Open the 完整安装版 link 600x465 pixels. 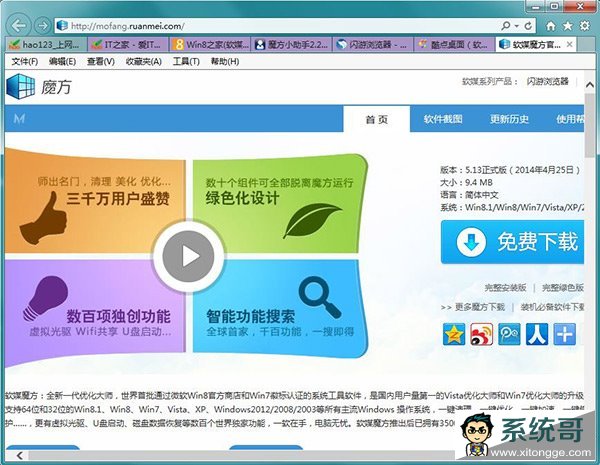505,287
